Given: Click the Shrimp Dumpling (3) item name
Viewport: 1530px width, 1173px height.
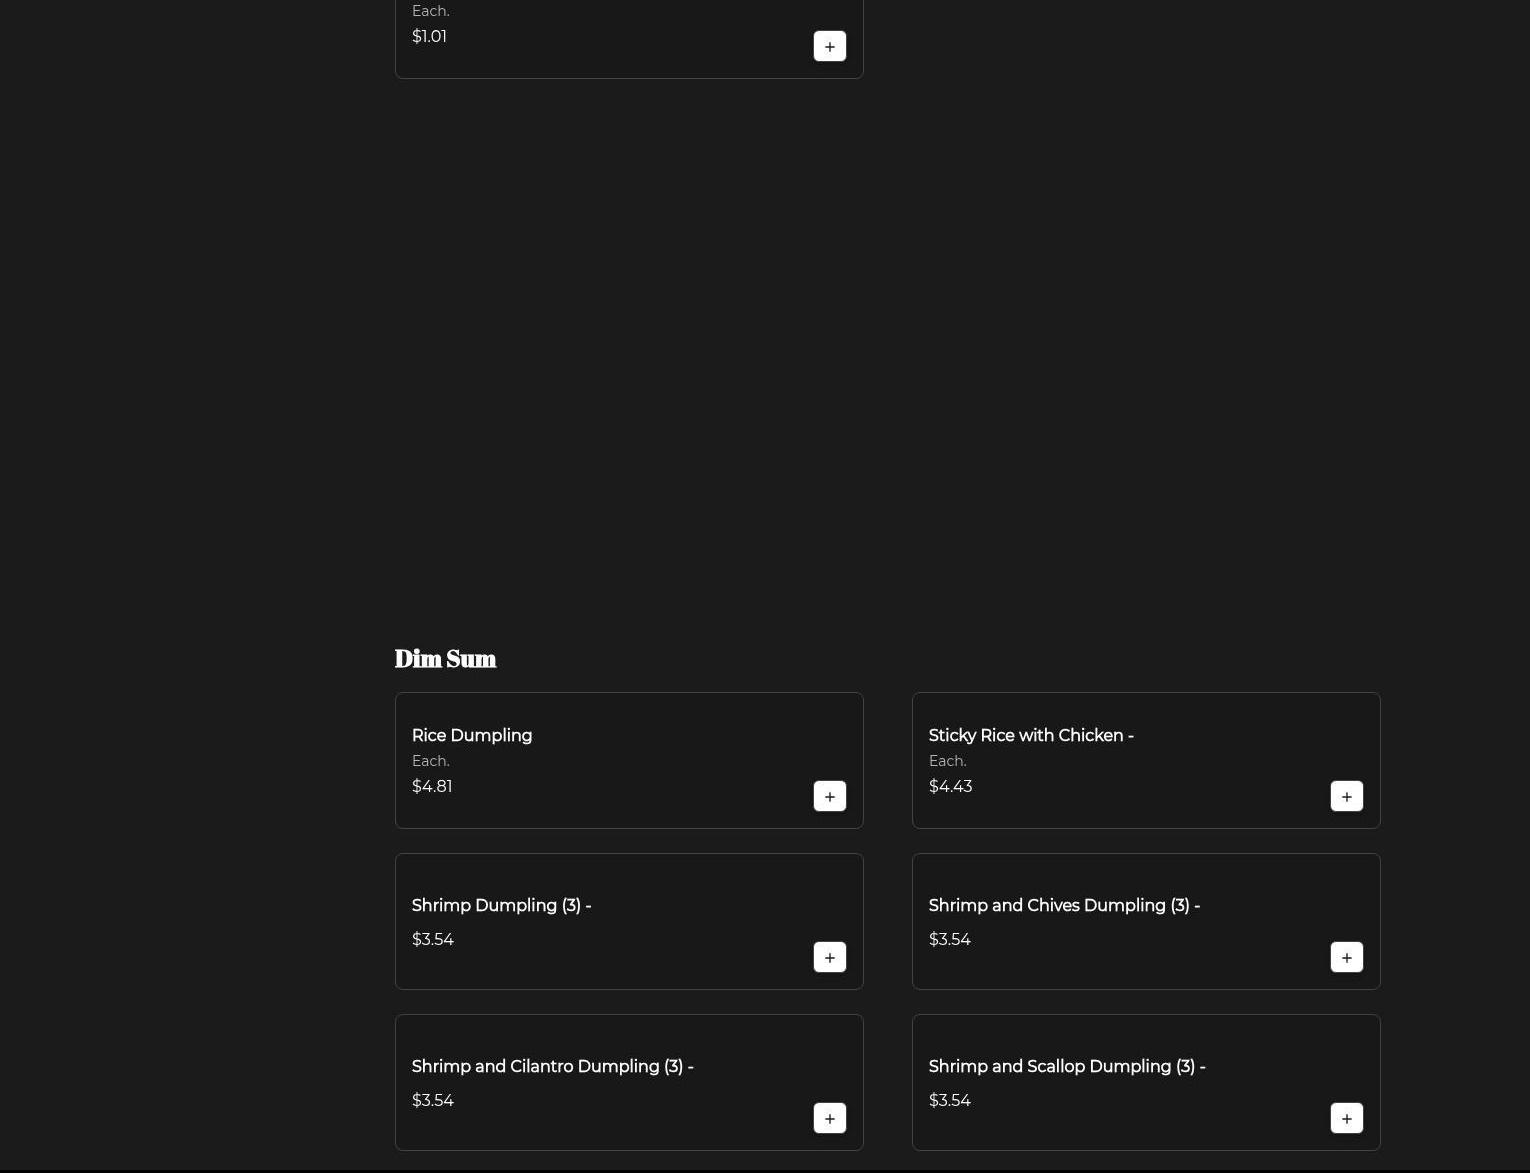Looking at the screenshot, I should tap(500, 905).
